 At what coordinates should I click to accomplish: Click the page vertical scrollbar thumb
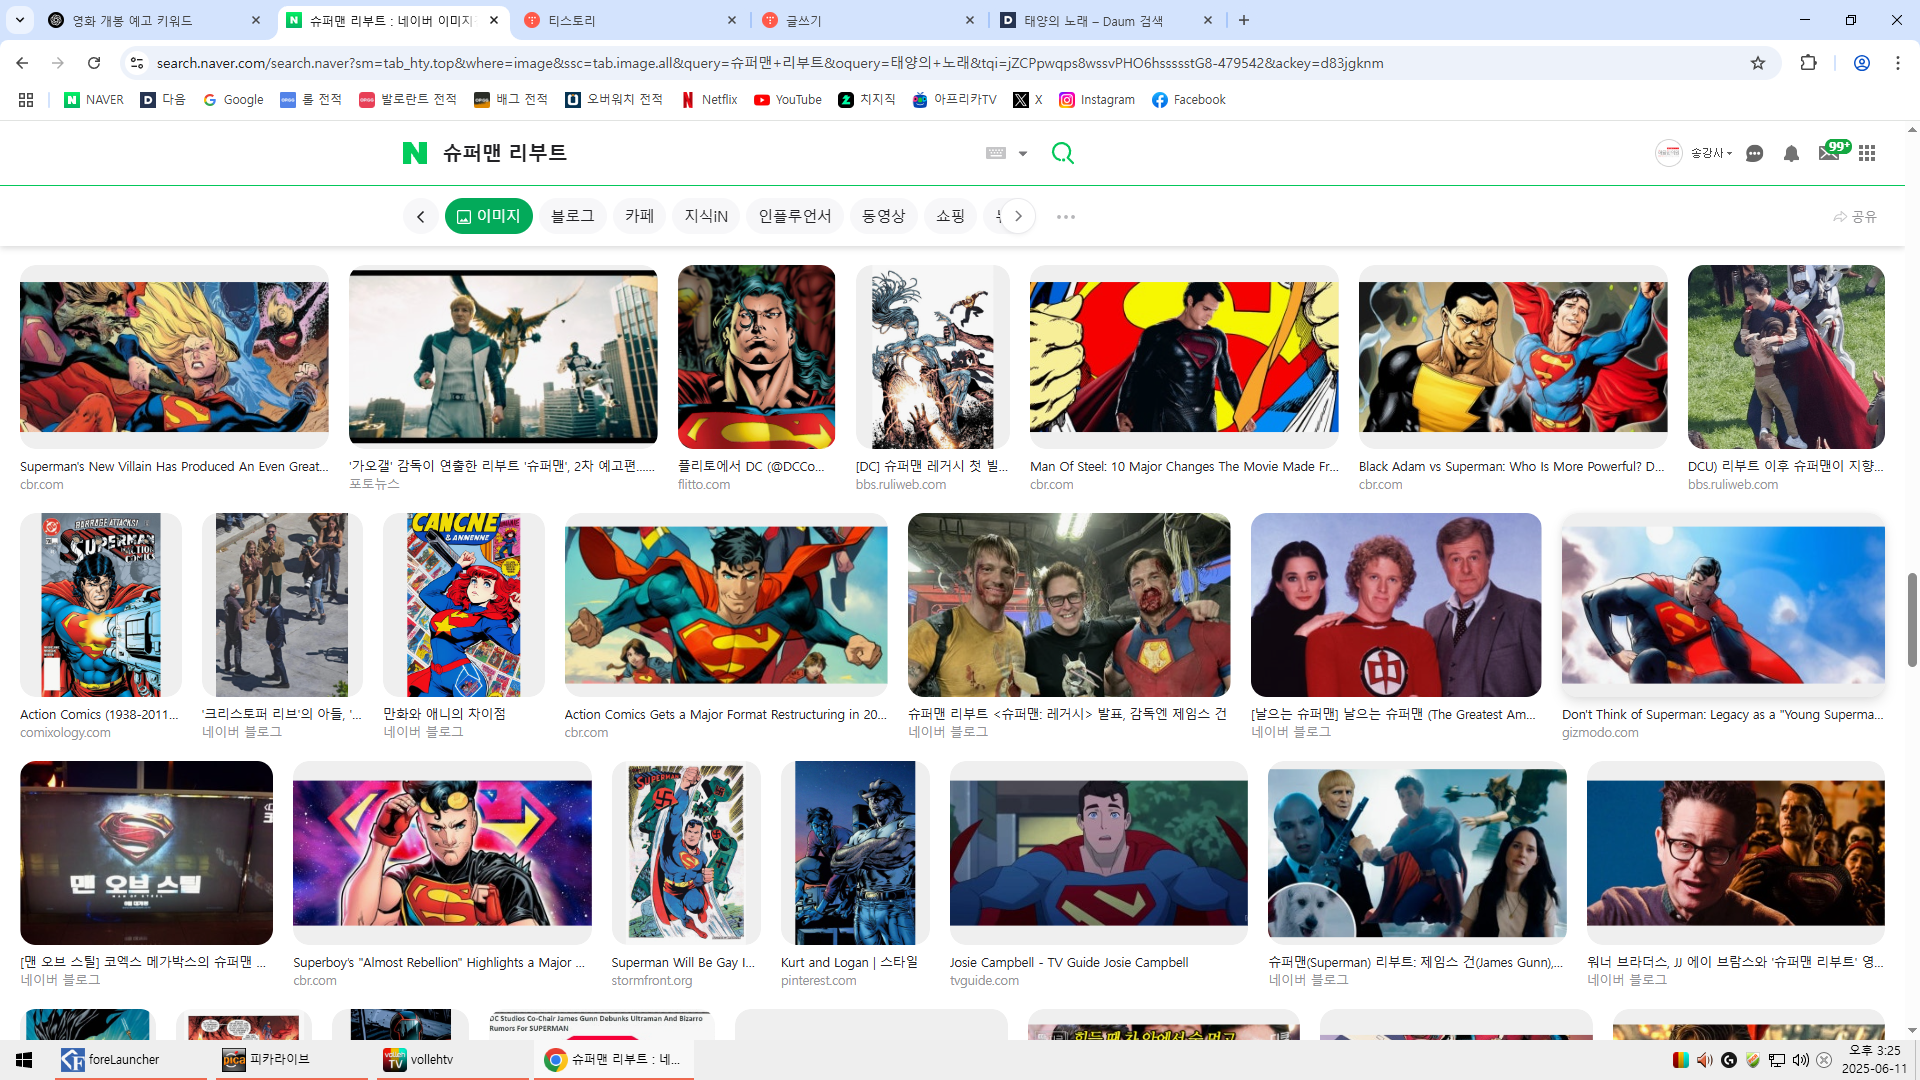click(x=1912, y=620)
